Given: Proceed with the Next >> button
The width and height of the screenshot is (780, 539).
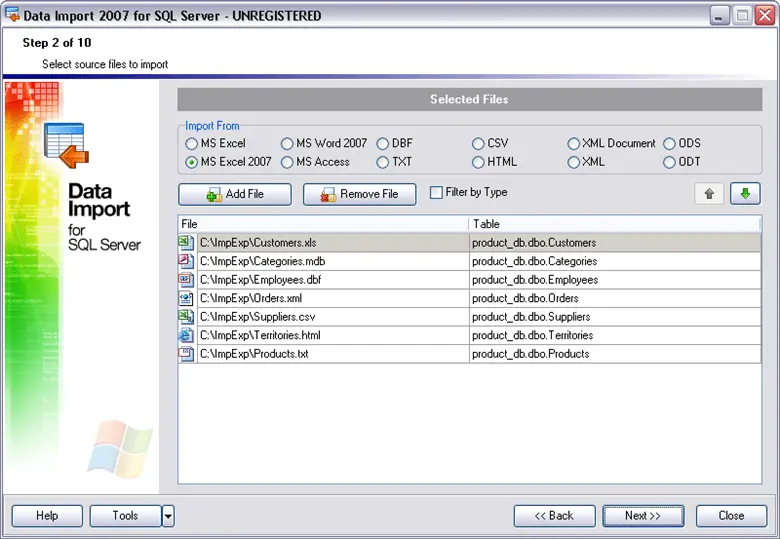Looking at the screenshot, I should (x=643, y=516).
